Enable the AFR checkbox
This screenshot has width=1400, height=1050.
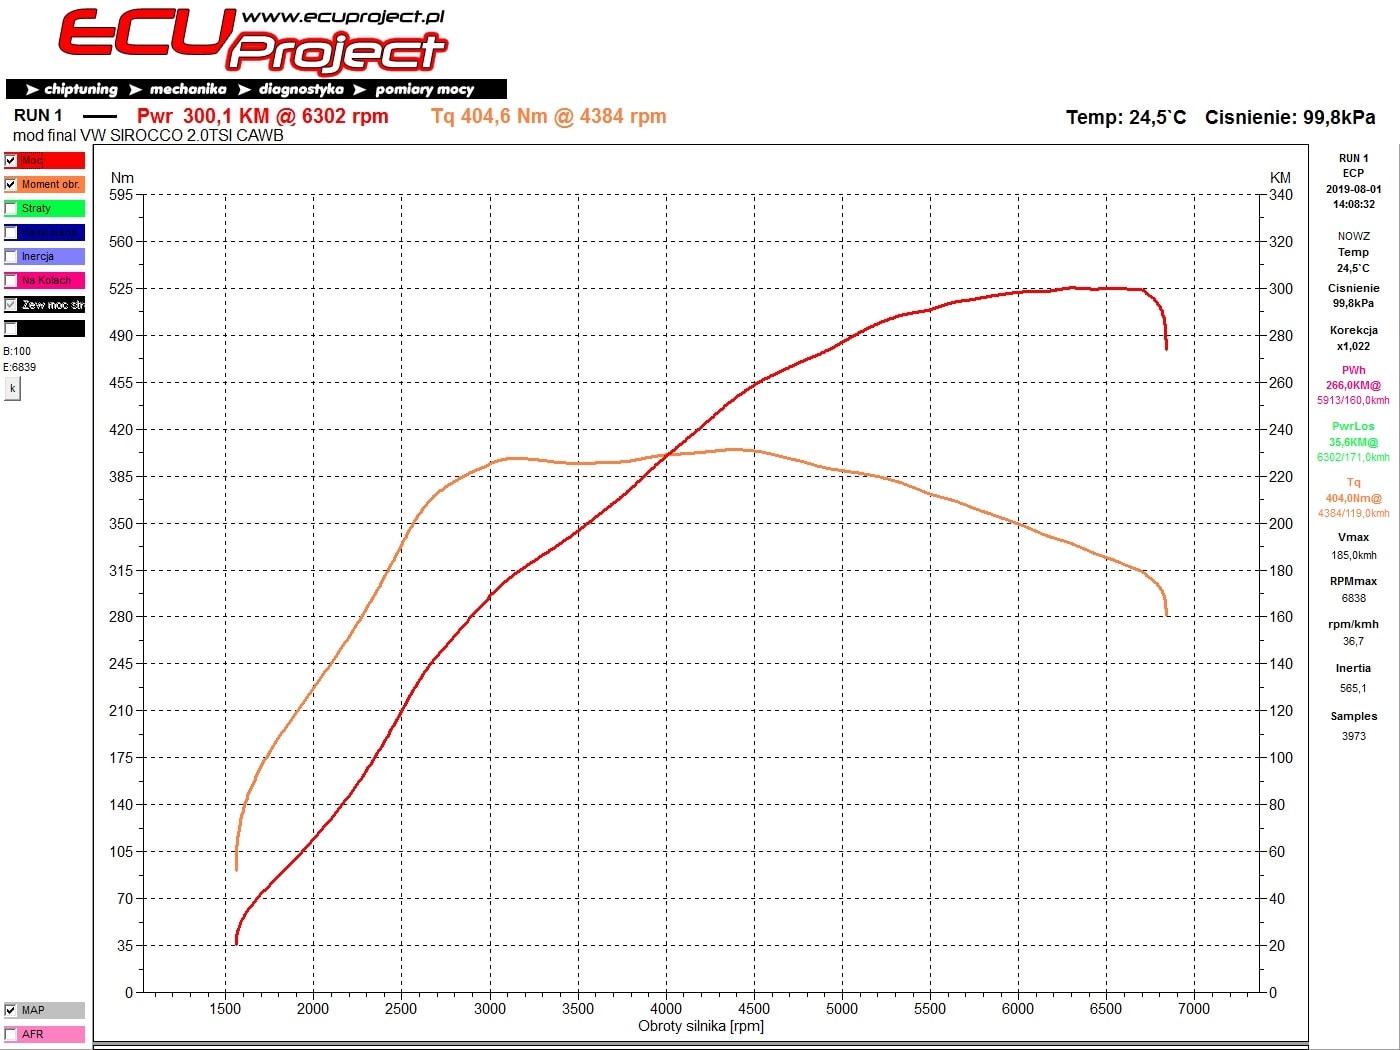[x=11, y=1034]
